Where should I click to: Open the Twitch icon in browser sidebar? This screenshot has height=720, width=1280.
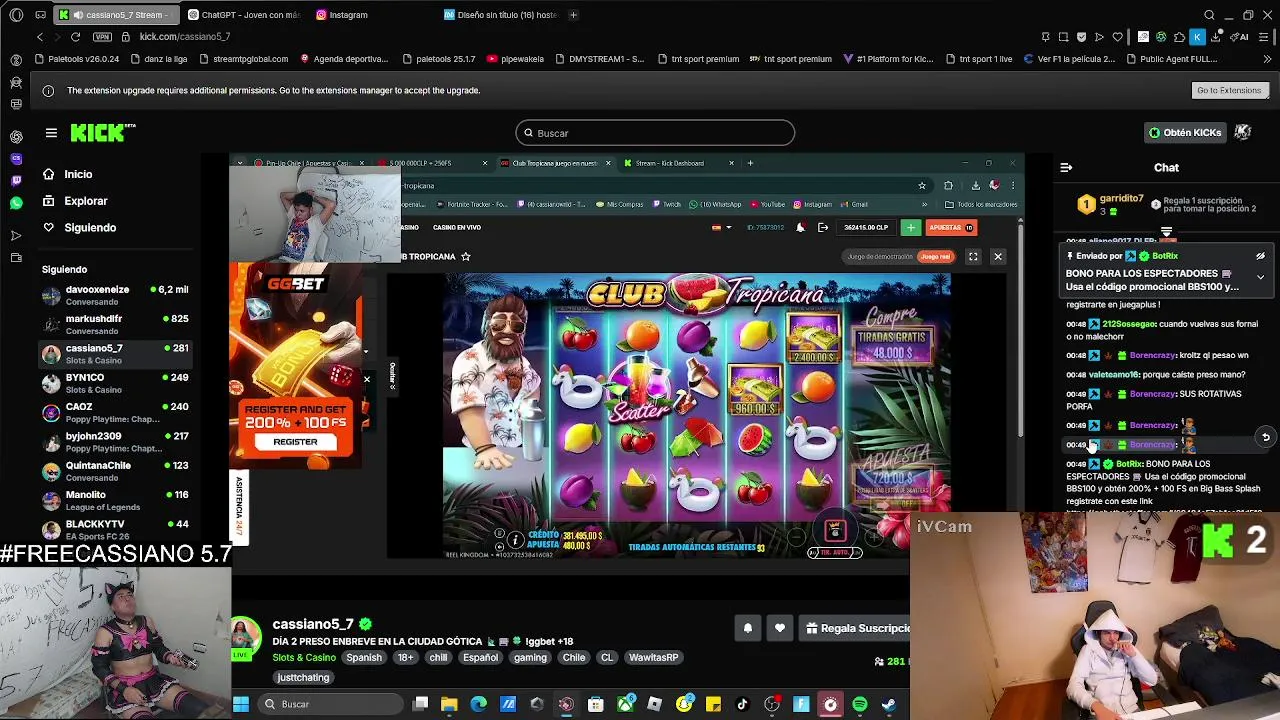pyautogui.click(x=16, y=181)
